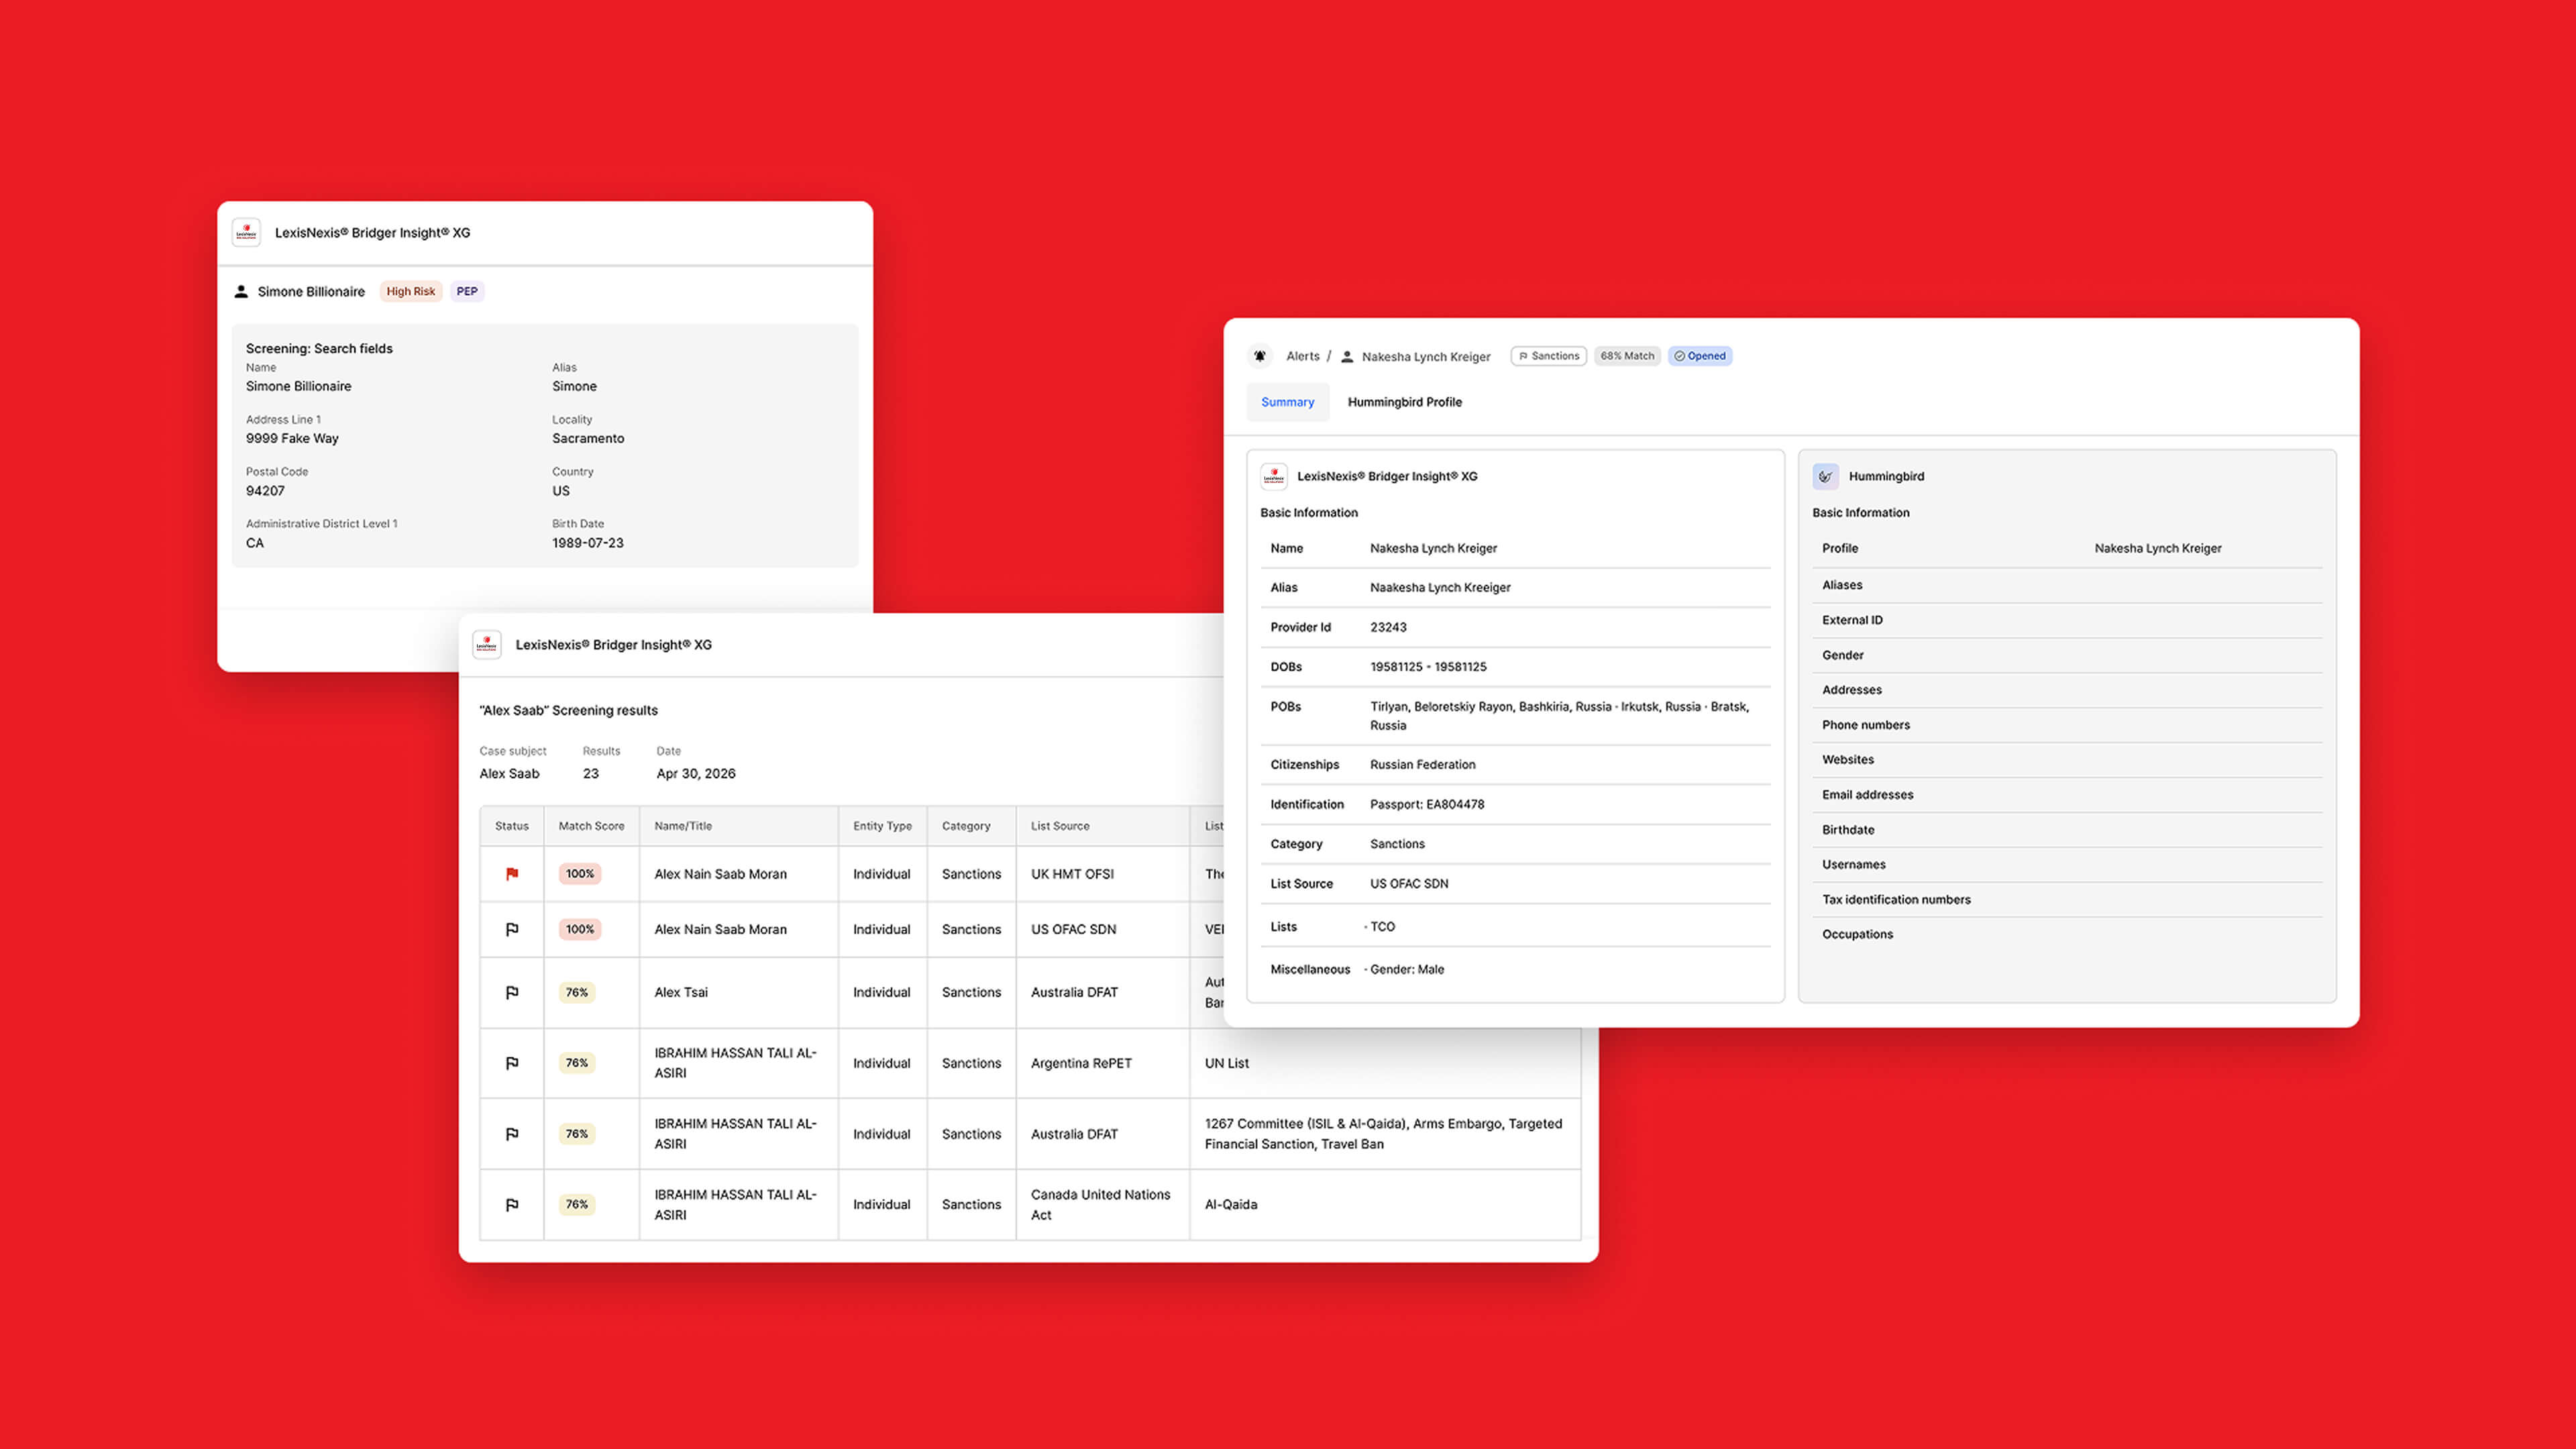The image size is (2576, 1449).
Task: Click the 68% Match badge
Action: coord(1627,356)
